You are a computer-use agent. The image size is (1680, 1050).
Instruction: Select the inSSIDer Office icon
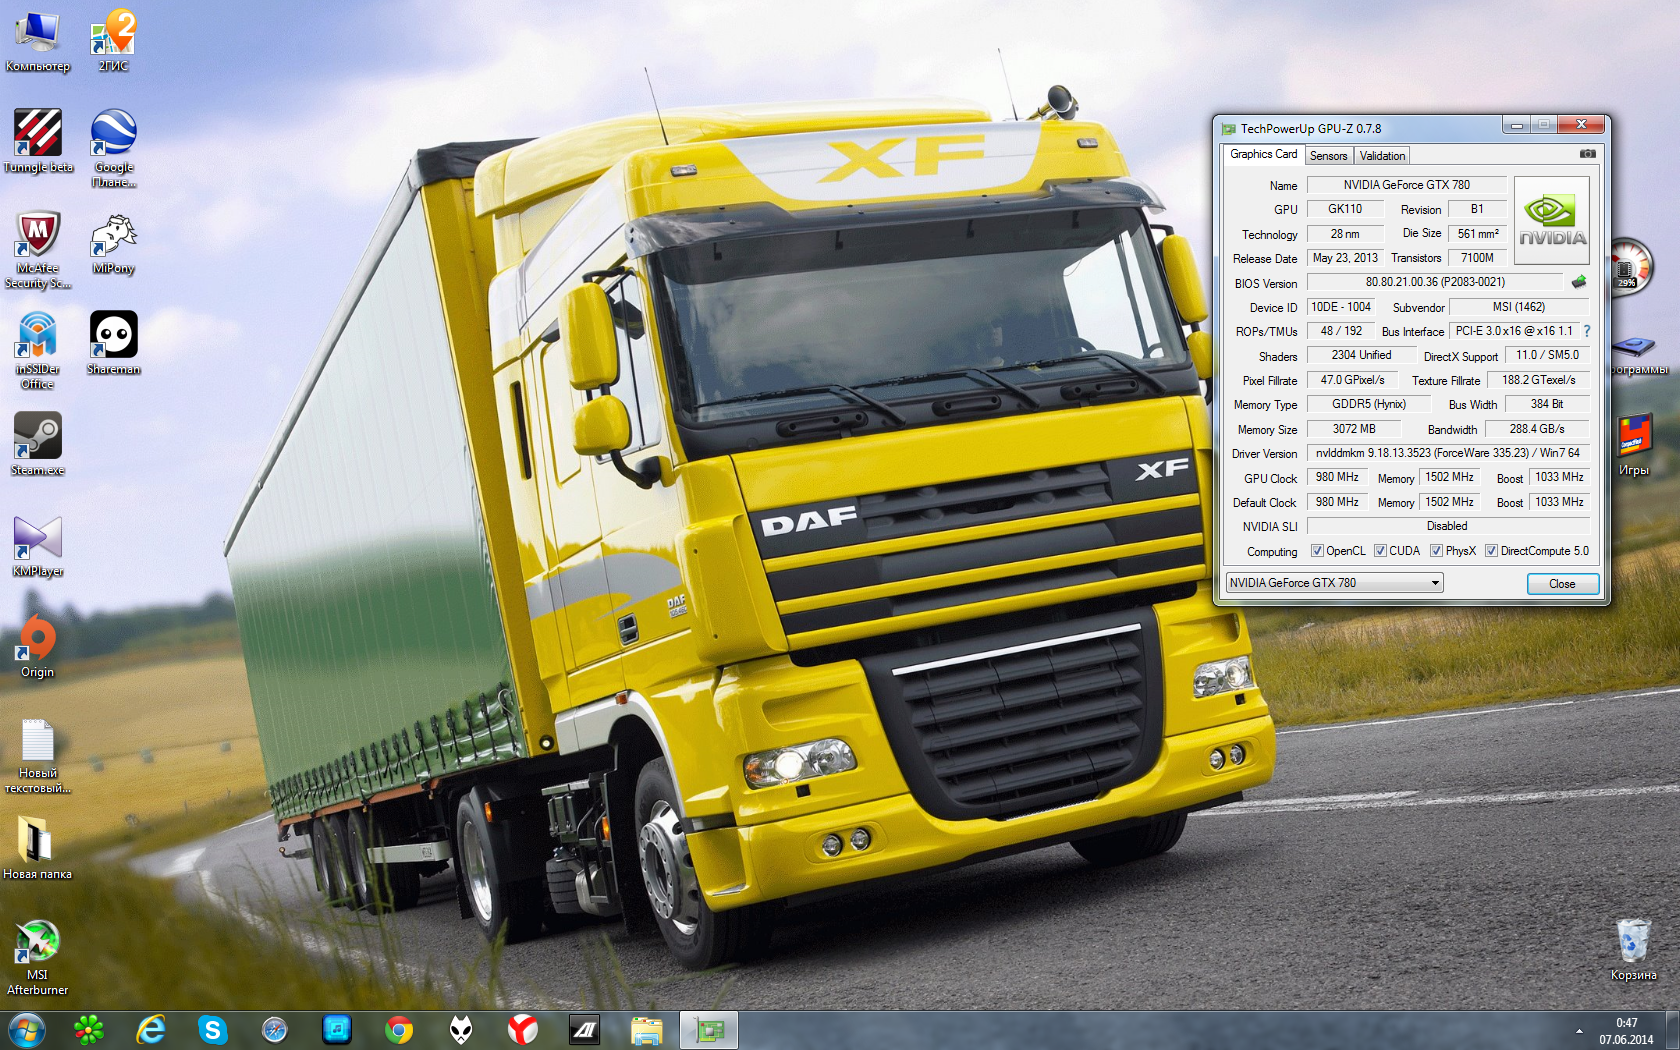pyautogui.click(x=38, y=351)
